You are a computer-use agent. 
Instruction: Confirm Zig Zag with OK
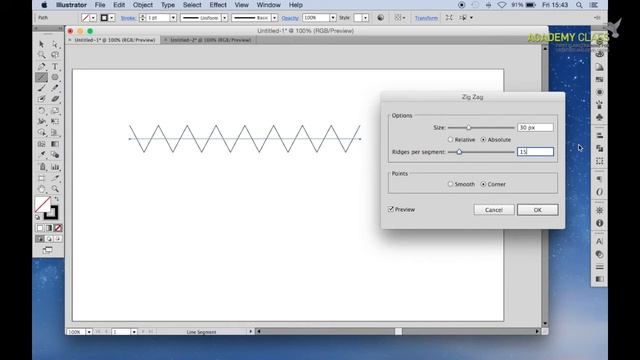point(538,210)
